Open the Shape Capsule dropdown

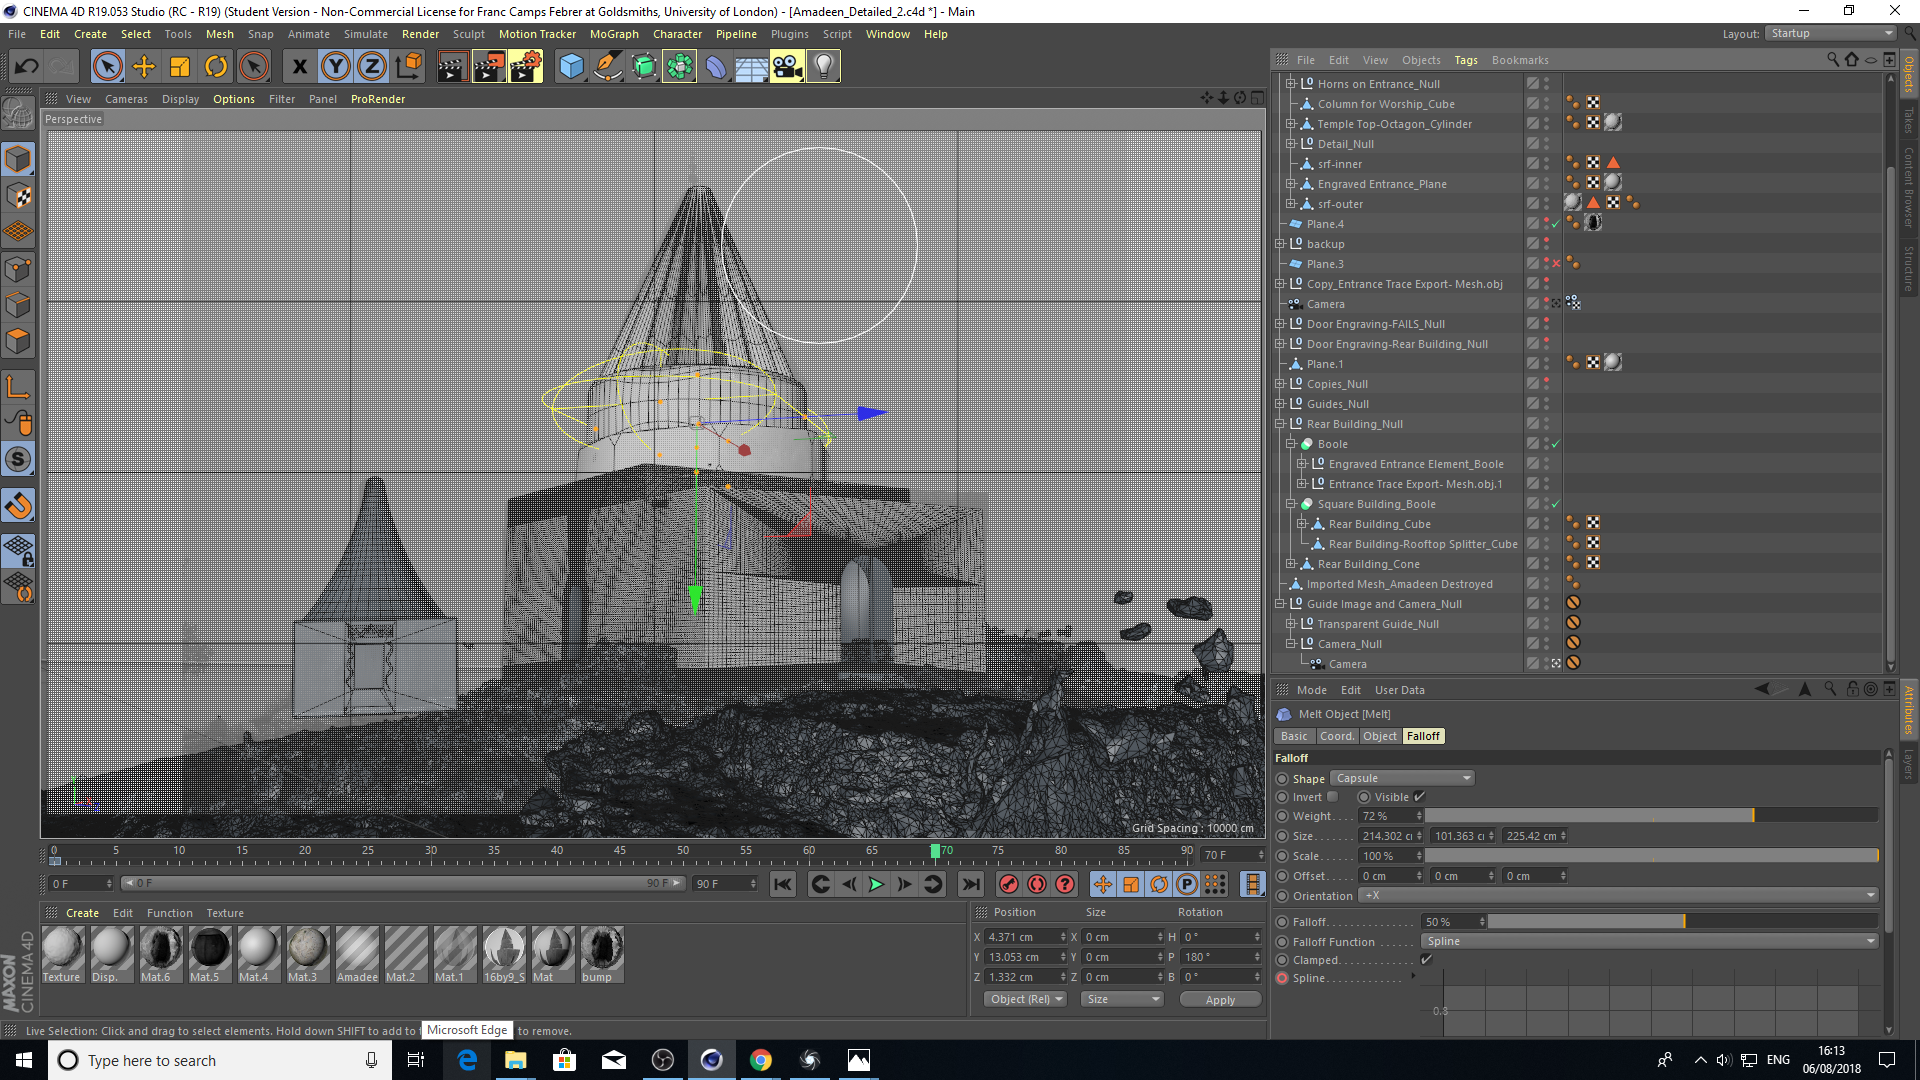tap(1403, 778)
